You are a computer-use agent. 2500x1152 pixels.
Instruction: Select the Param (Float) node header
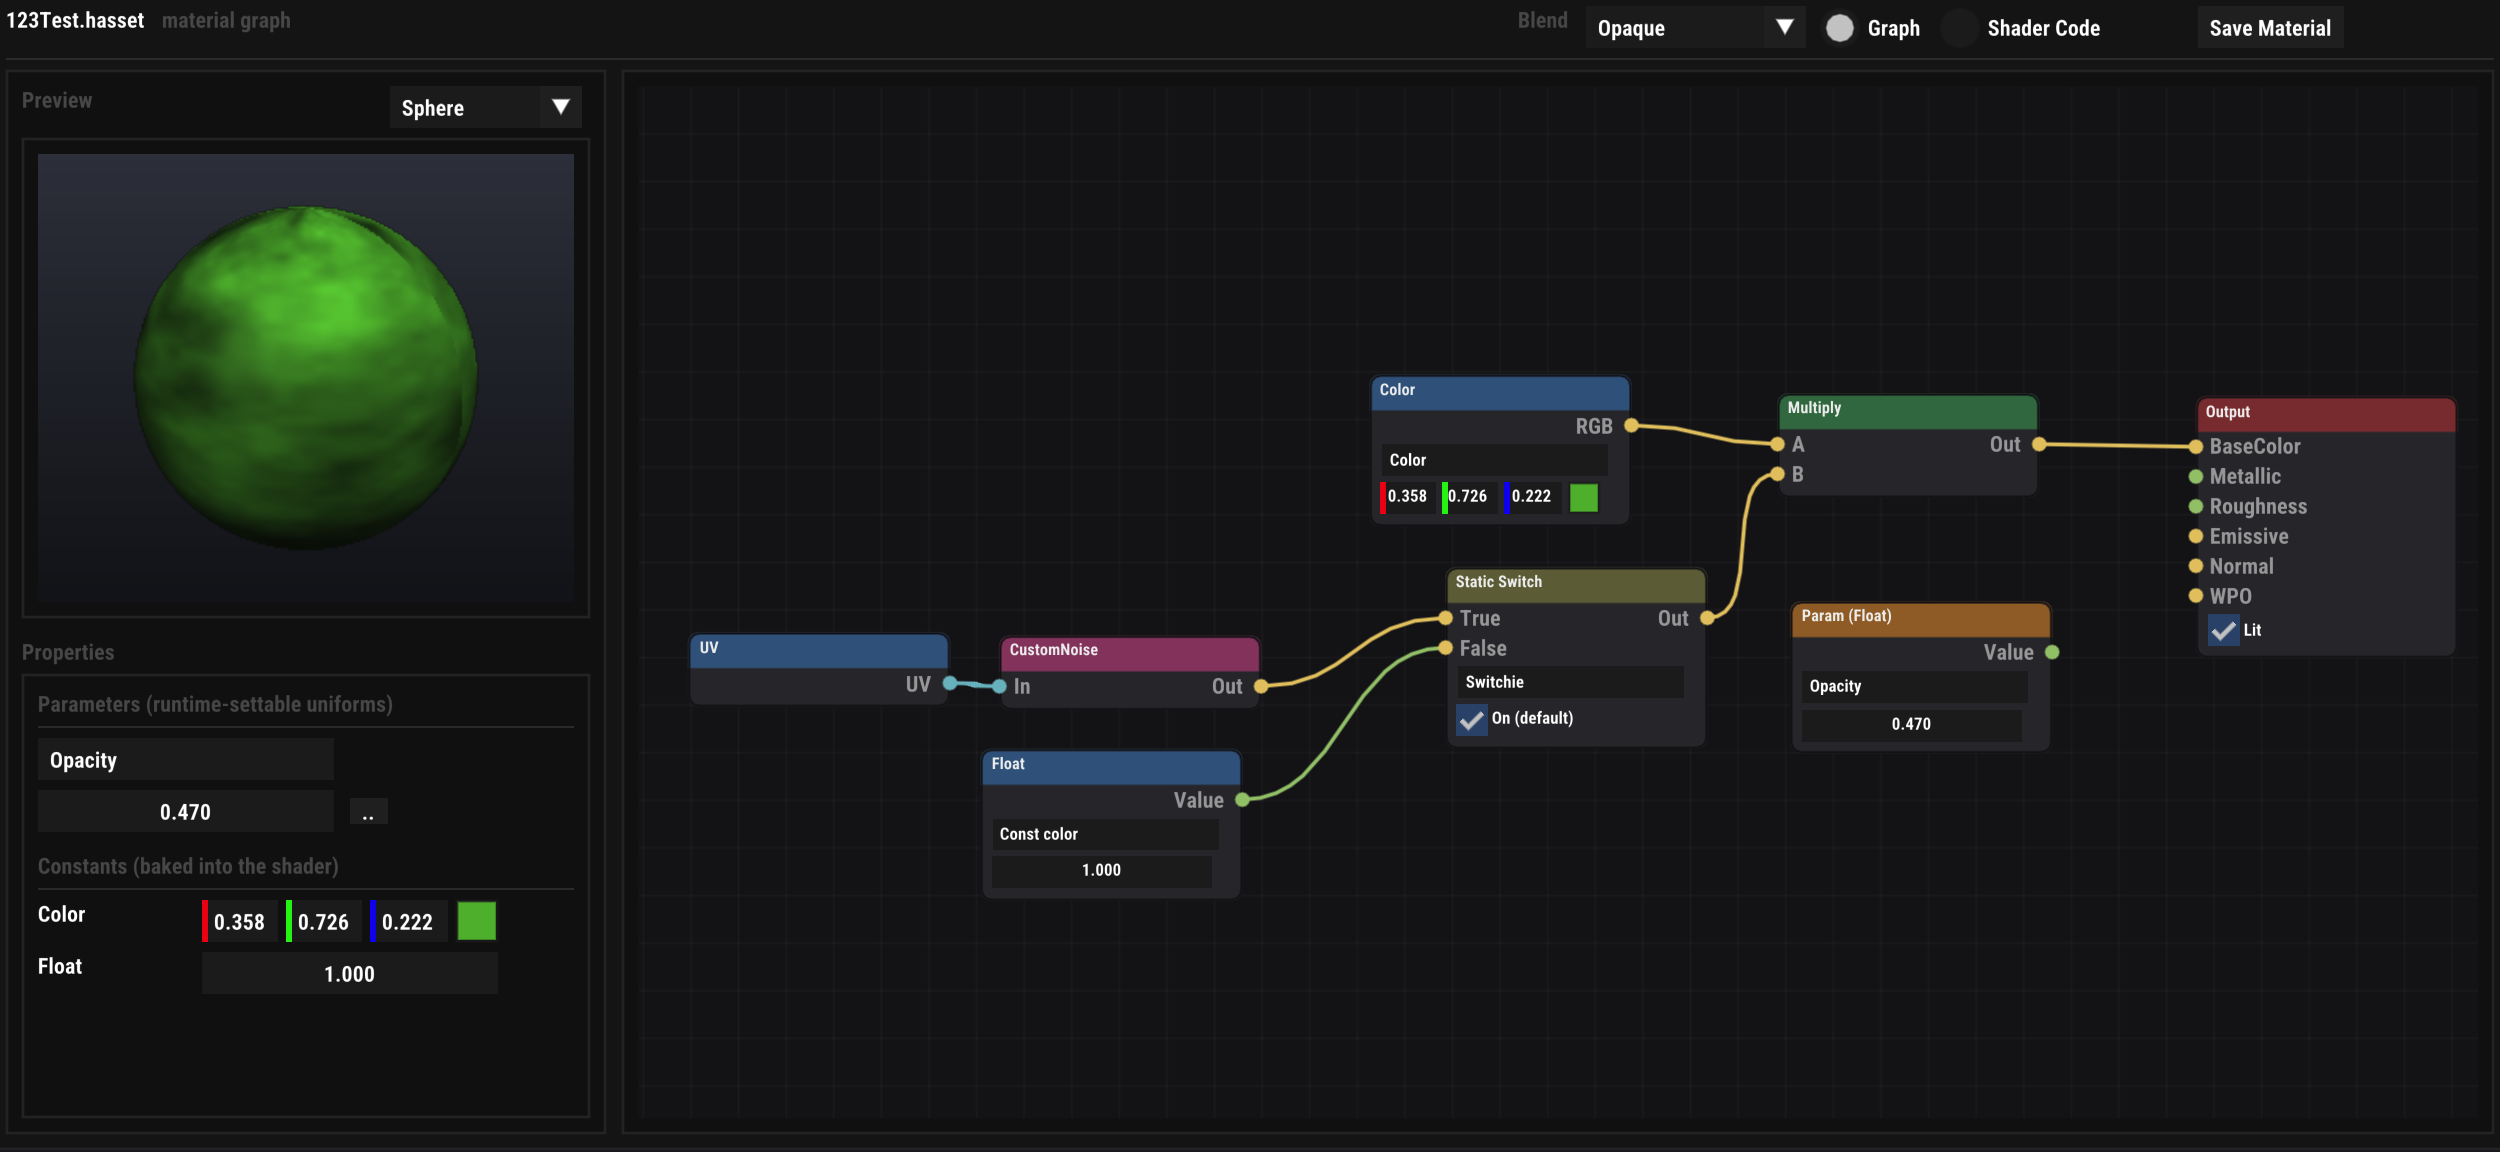1920,618
